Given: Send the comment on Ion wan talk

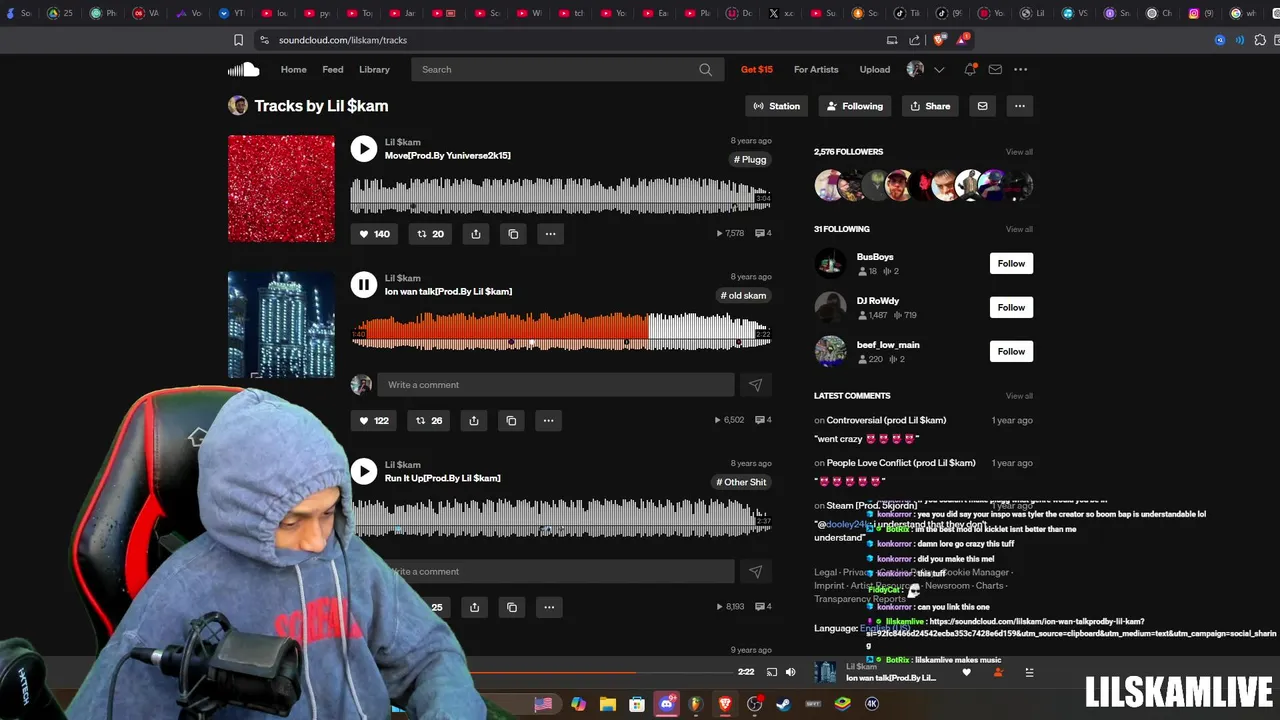Looking at the screenshot, I should (755, 385).
